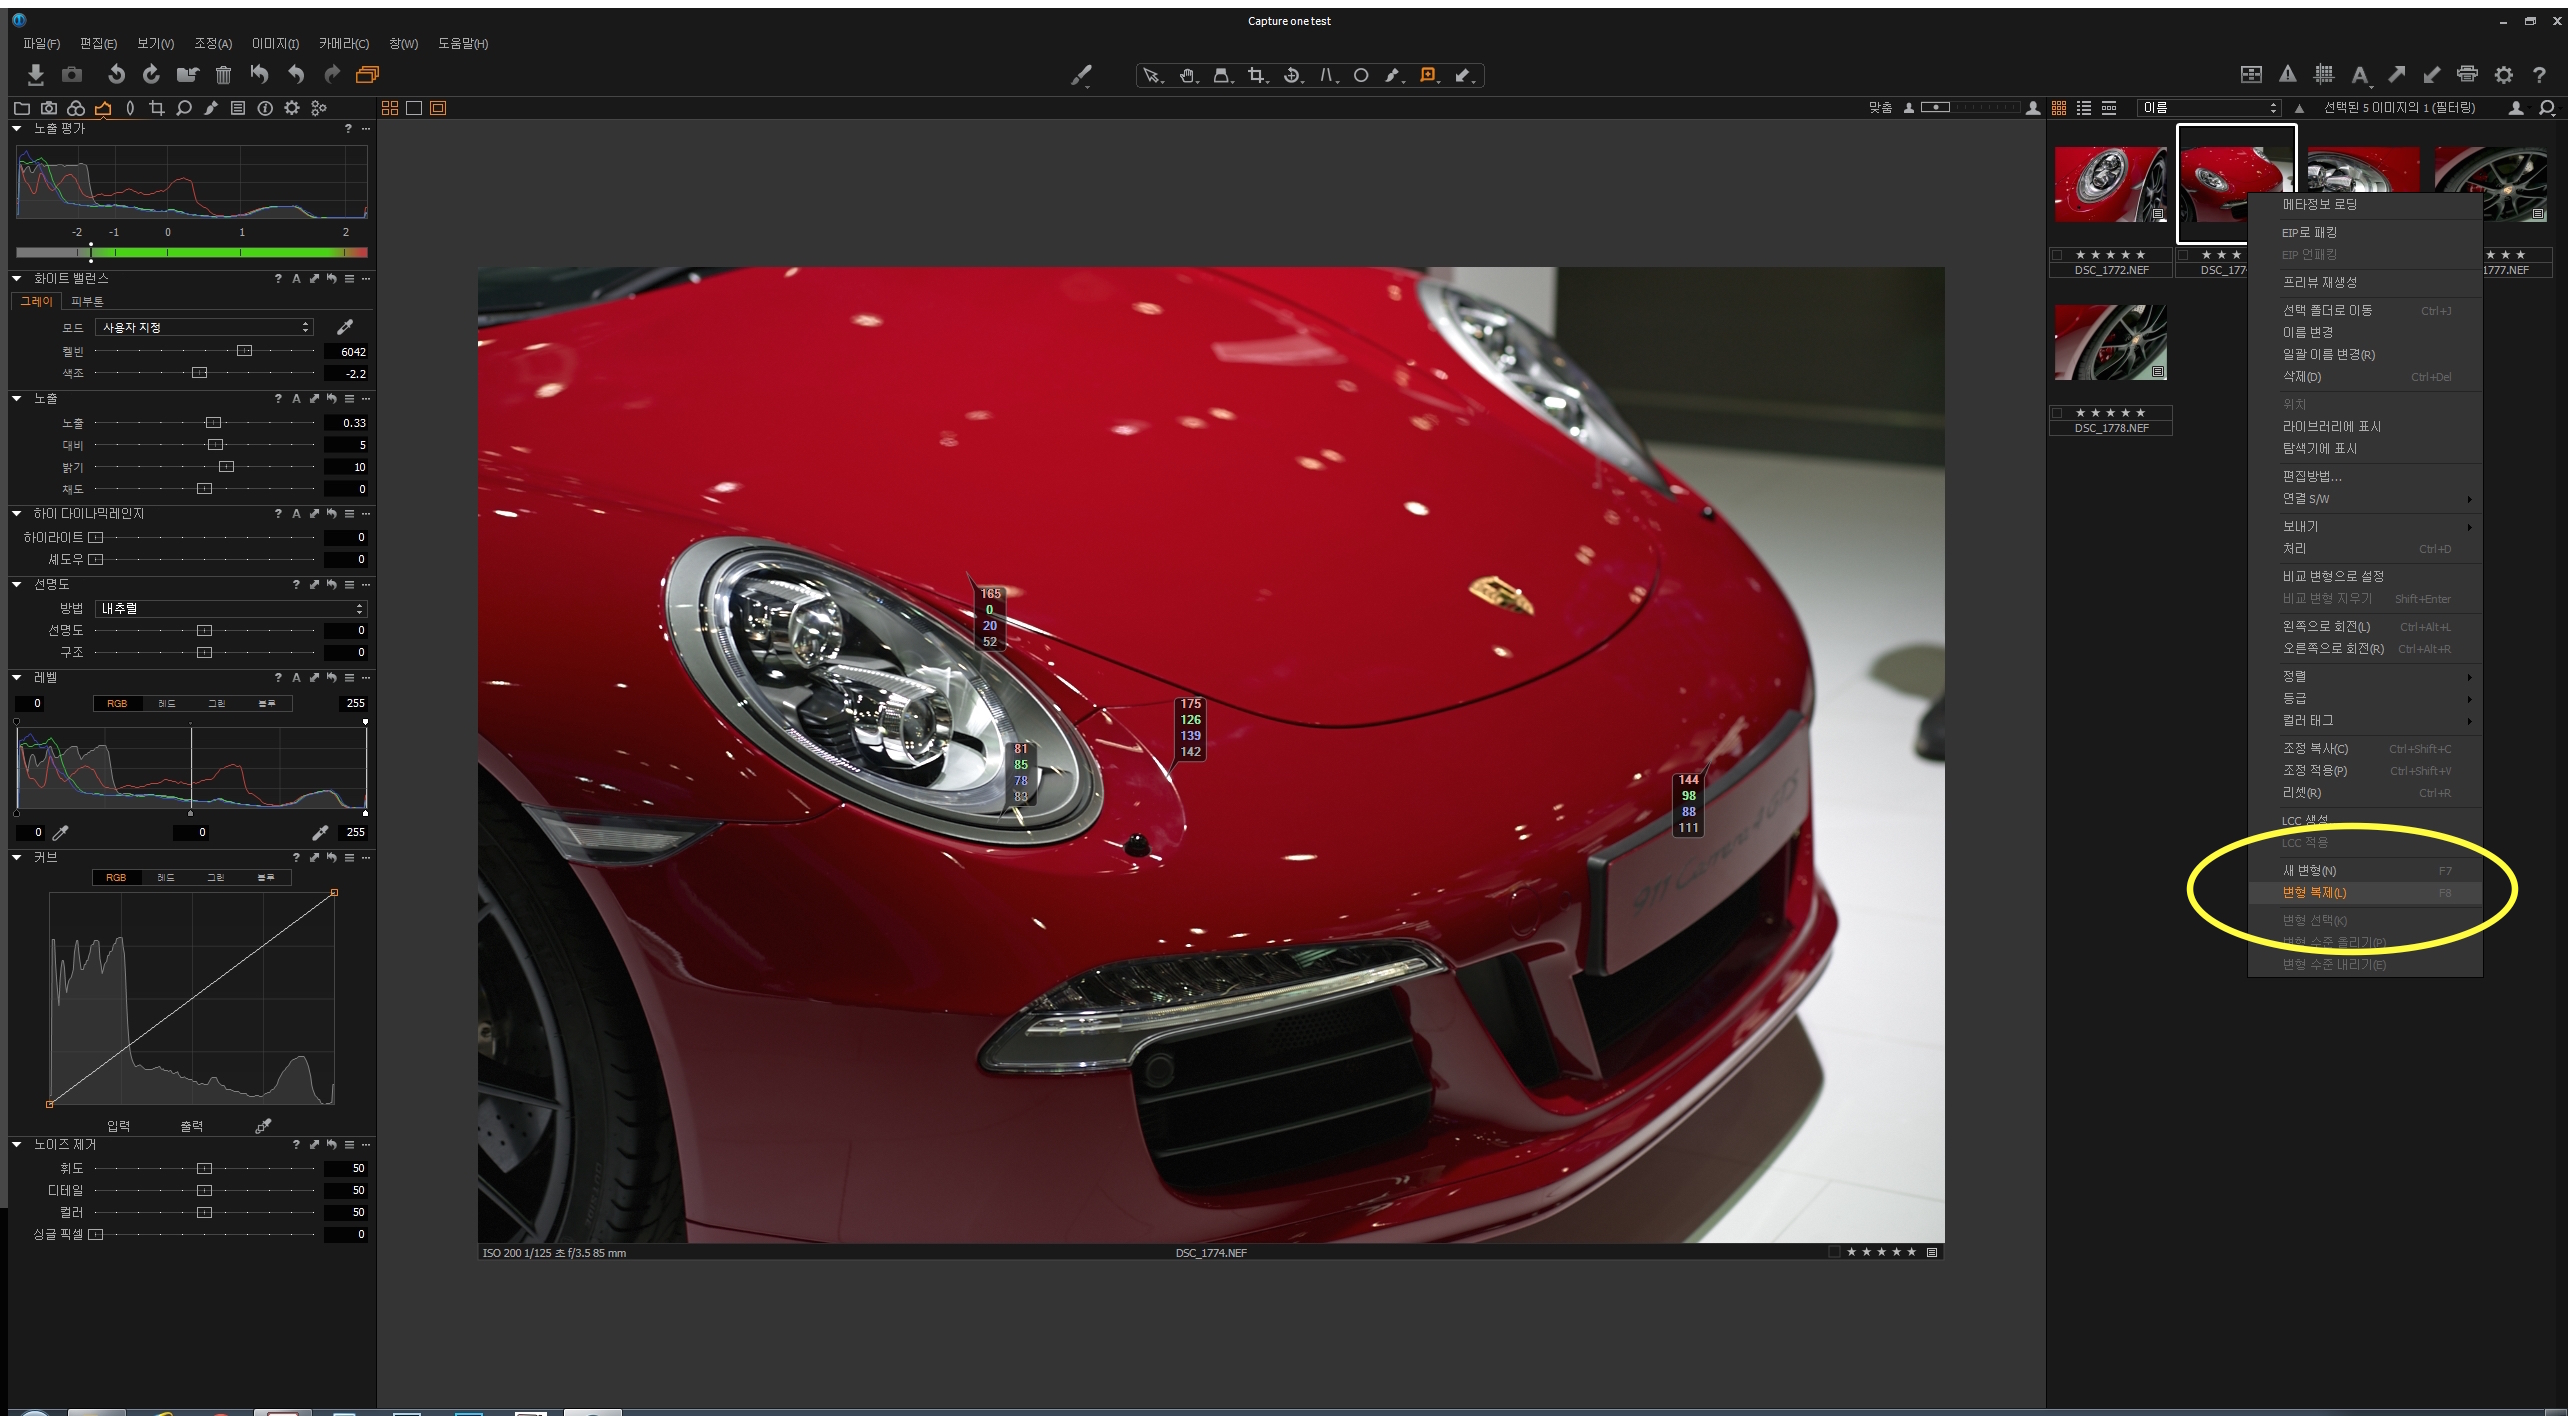Select the pan hand tool
The image size is (2576, 1416).
(1187, 75)
